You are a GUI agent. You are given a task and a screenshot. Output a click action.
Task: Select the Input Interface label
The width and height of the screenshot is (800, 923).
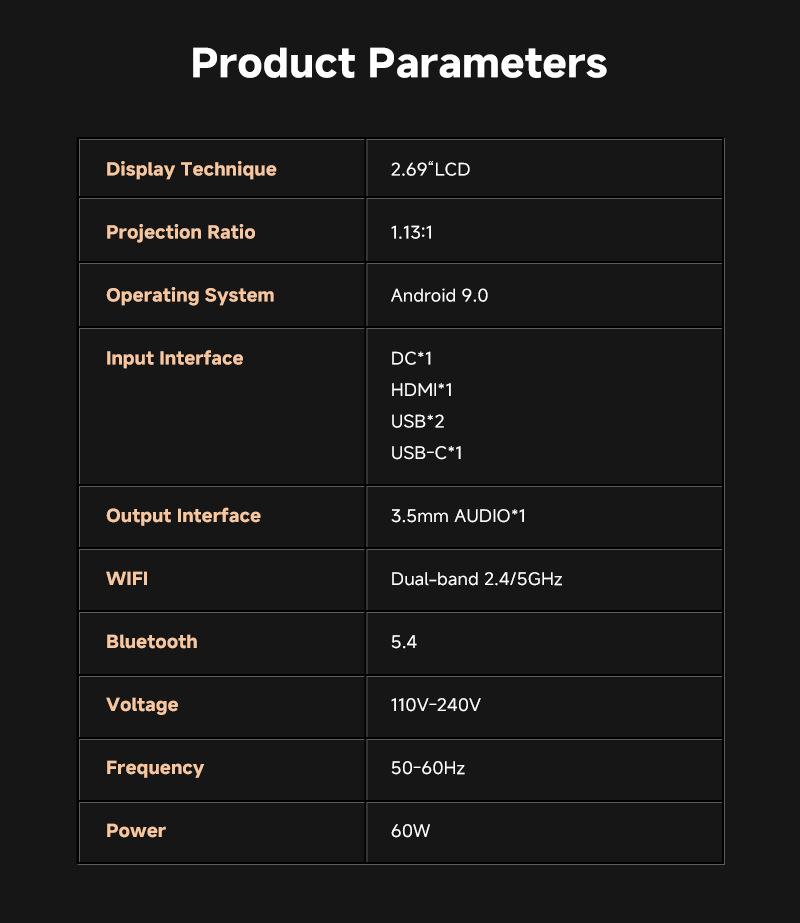coord(175,358)
